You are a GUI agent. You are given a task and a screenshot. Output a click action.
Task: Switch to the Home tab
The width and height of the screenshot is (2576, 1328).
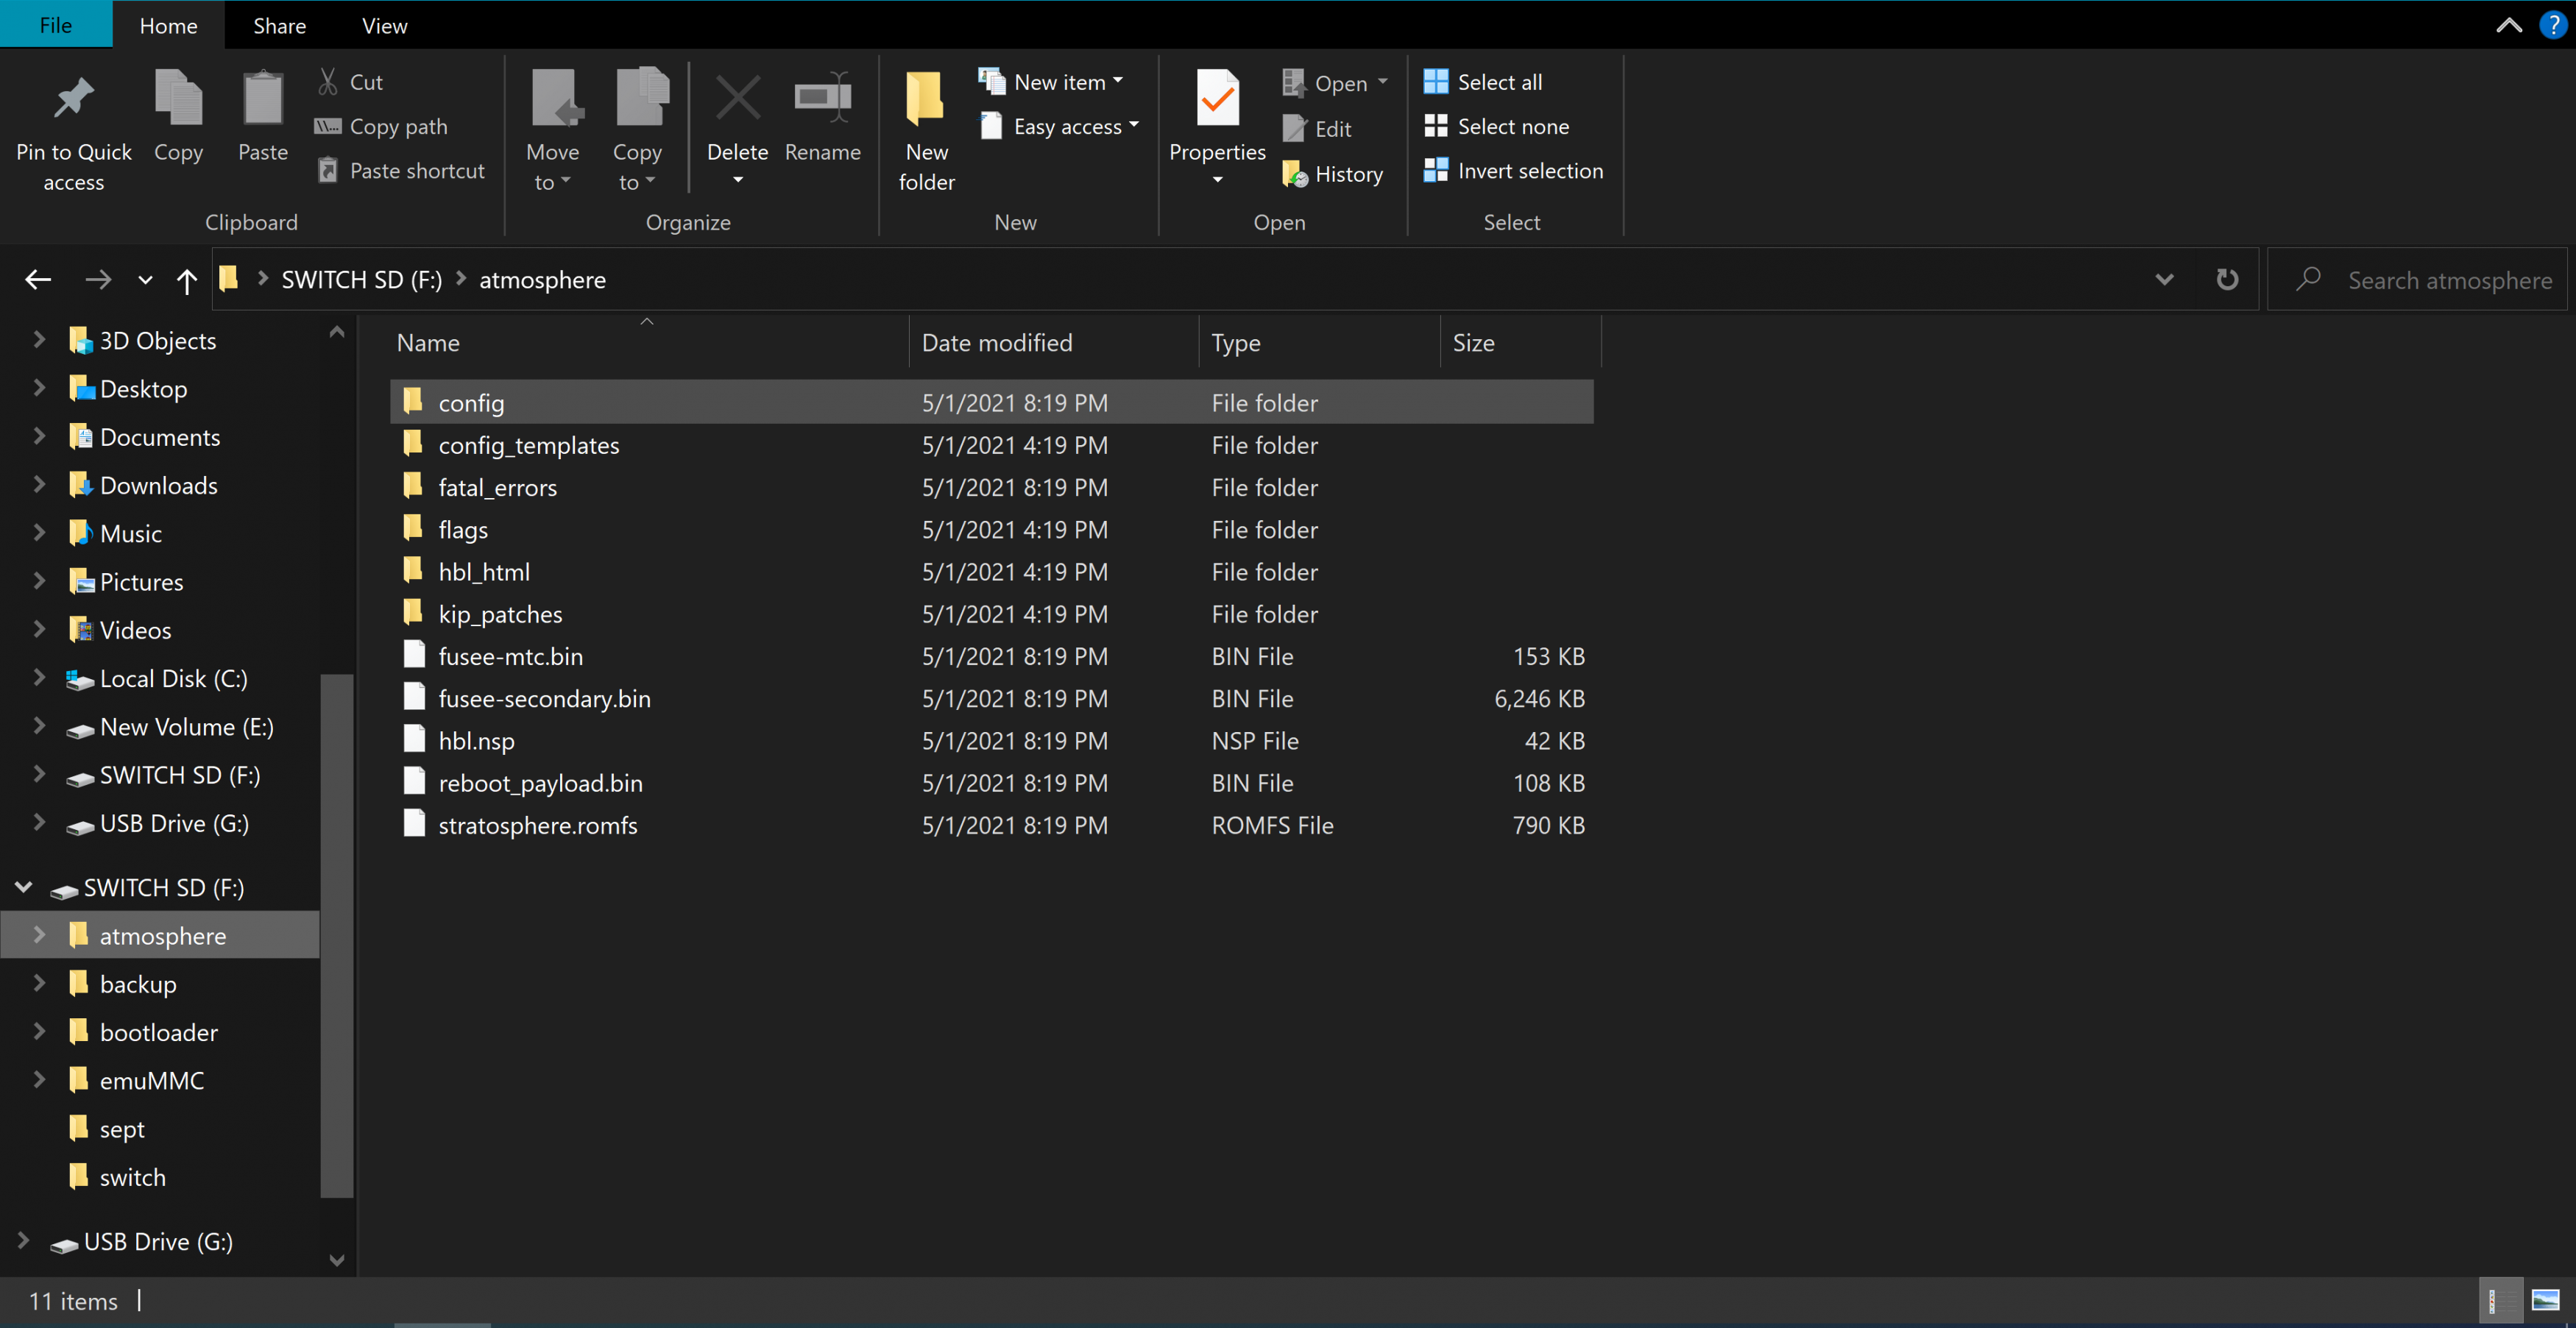point(168,26)
